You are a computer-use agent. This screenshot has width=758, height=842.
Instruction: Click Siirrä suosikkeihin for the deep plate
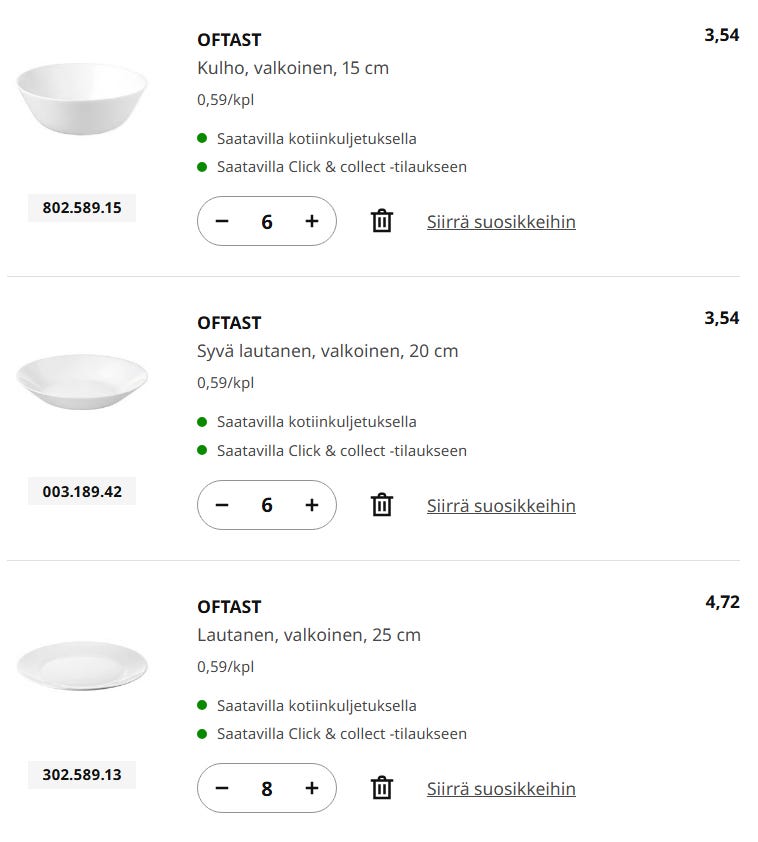coord(501,505)
